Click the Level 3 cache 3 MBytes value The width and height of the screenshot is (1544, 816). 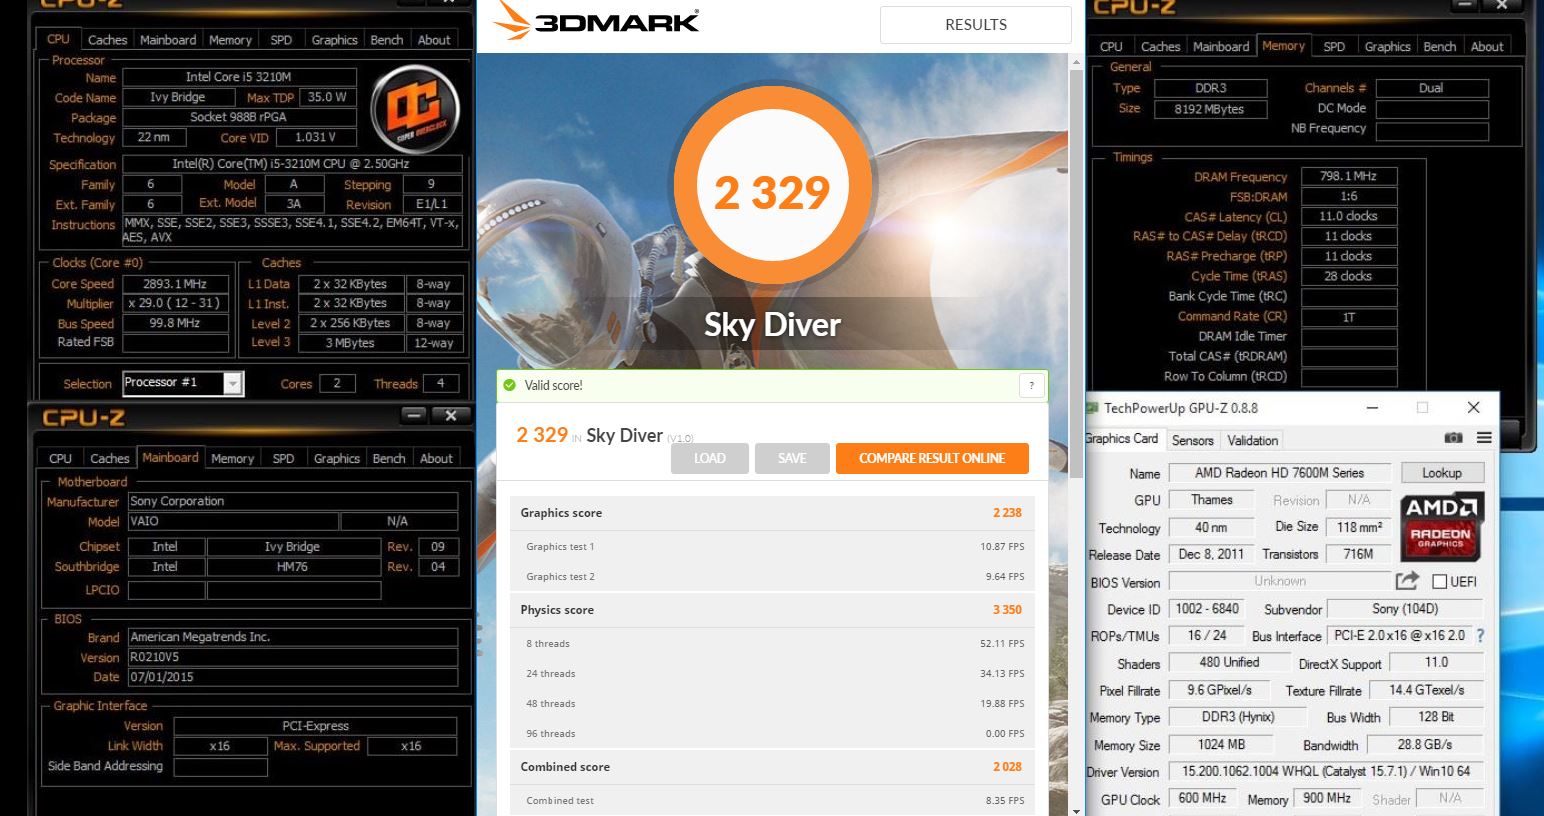tap(350, 342)
